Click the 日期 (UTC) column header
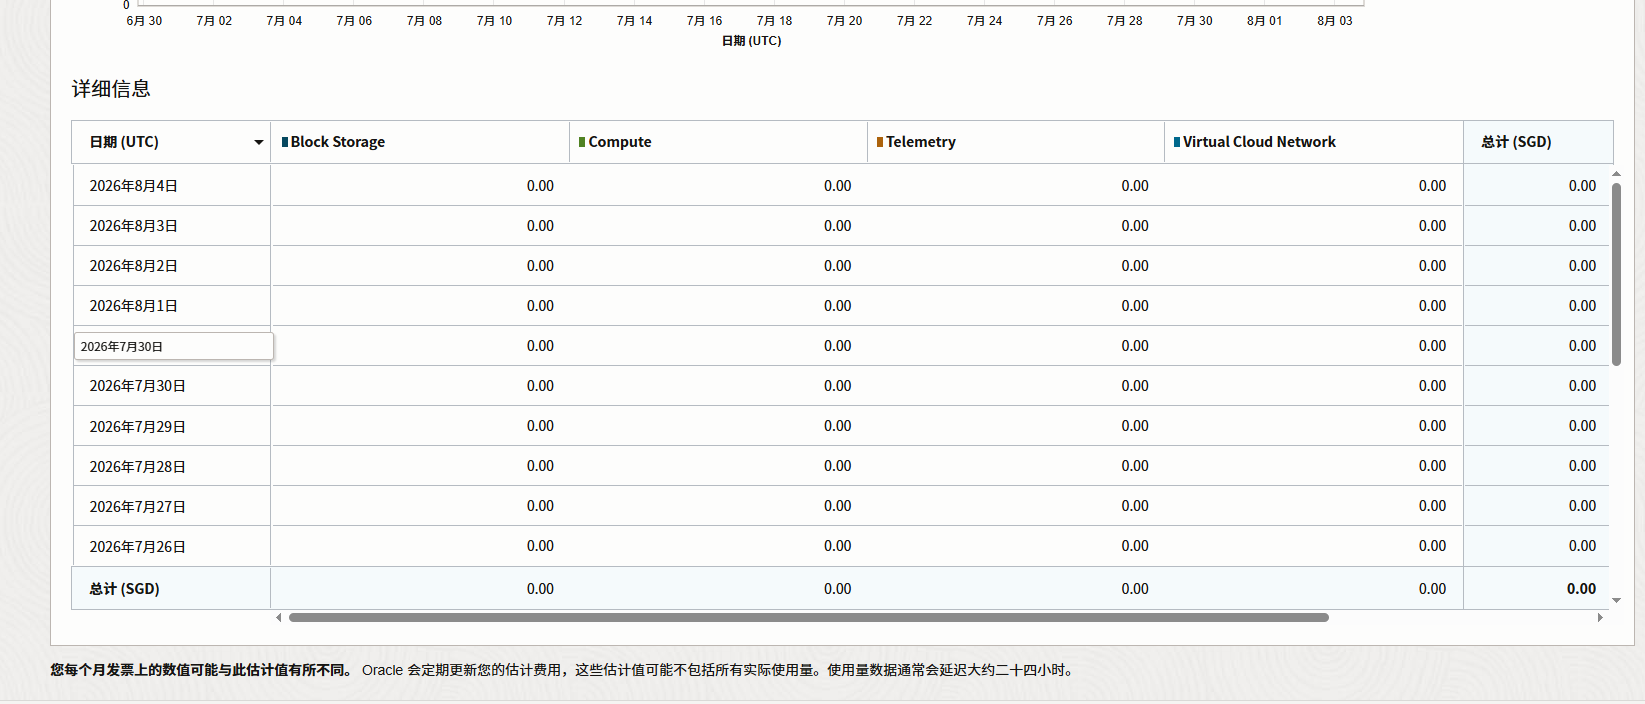 coord(171,142)
